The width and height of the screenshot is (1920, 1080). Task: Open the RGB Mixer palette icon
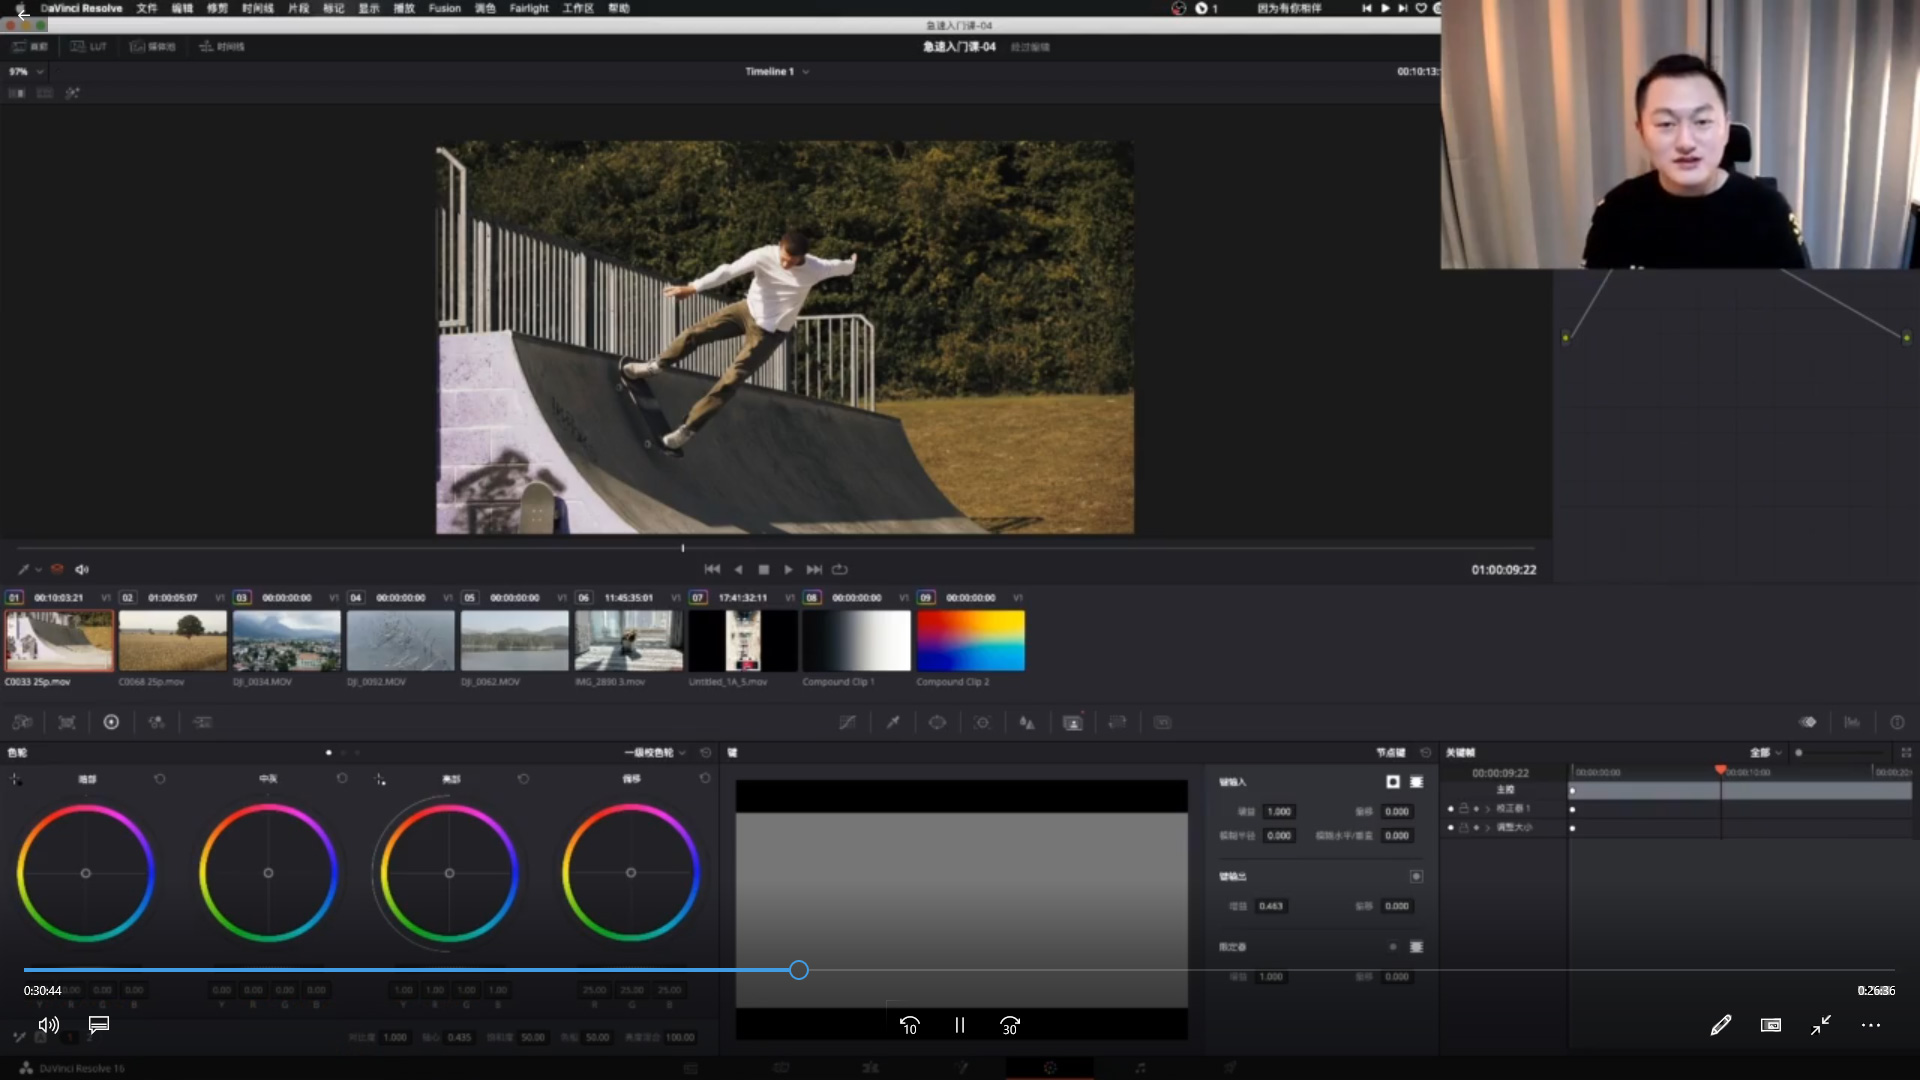156,722
